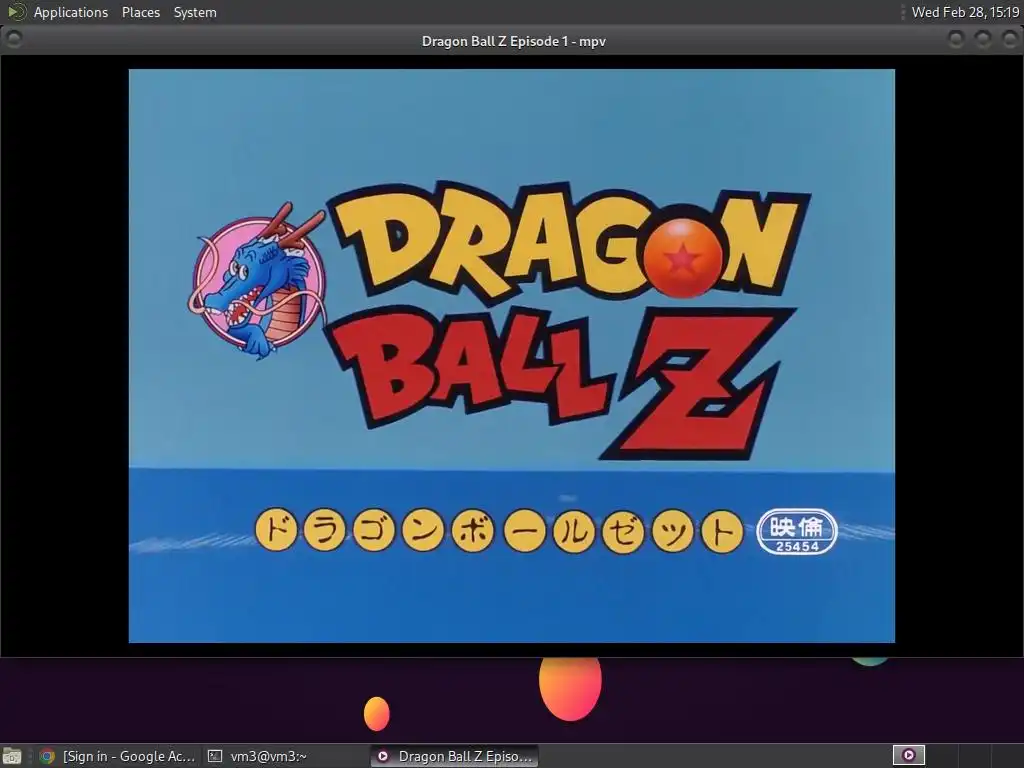Open the clock showing Wed Feb 28, 15:19
1024x768 pixels.
tap(965, 12)
